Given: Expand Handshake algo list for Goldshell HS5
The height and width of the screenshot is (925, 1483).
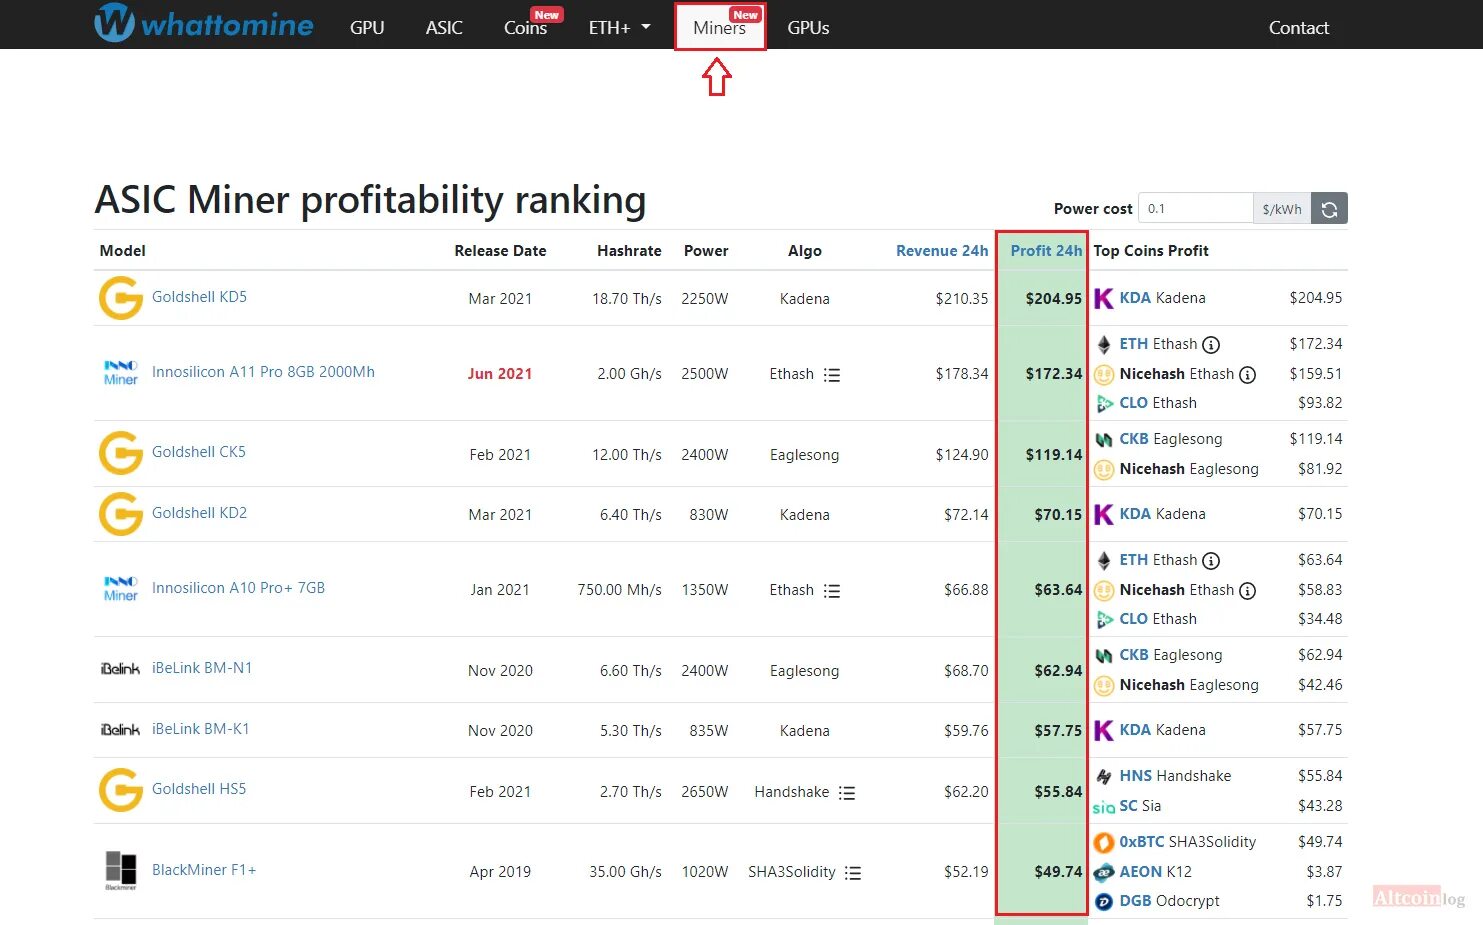Looking at the screenshot, I should tap(847, 793).
